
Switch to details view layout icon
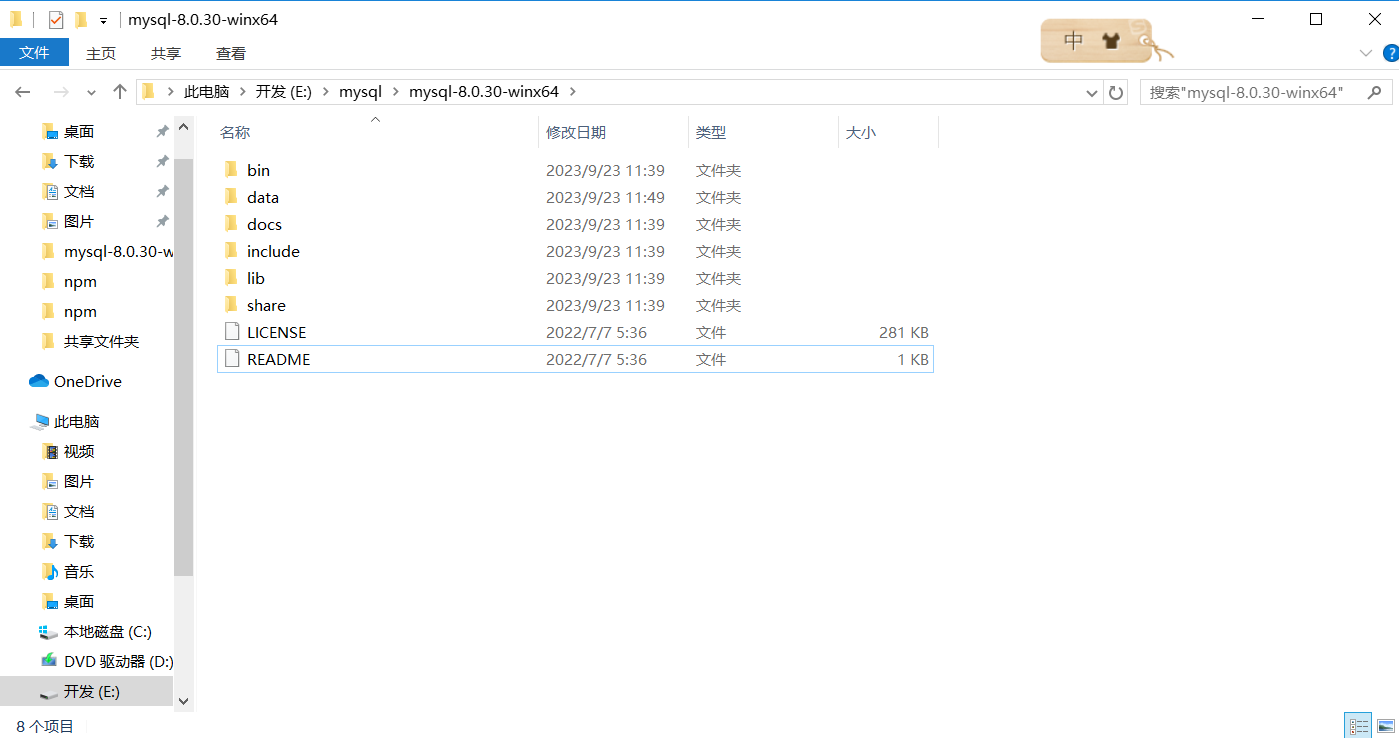[1358, 726]
